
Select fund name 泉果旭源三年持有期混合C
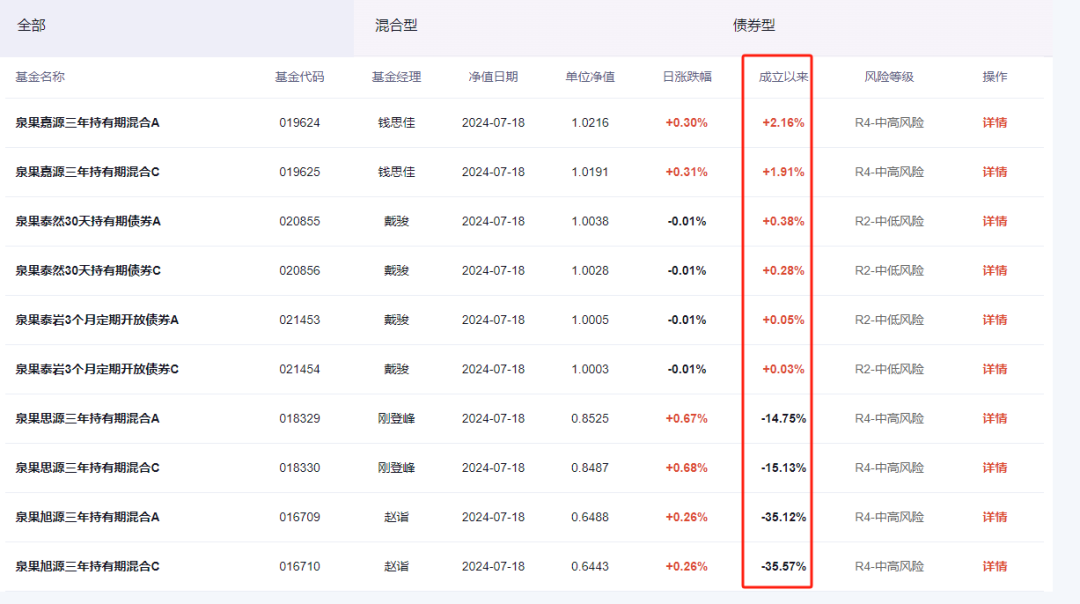[87, 566]
